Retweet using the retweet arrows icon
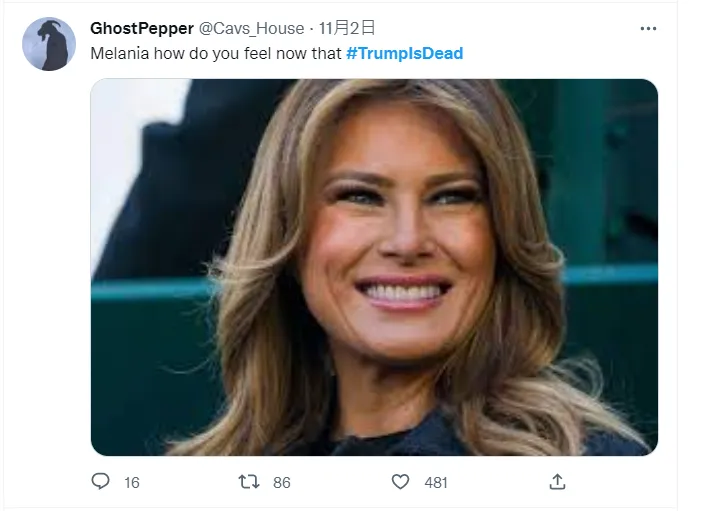The height and width of the screenshot is (511, 711). [x=249, y=482]
